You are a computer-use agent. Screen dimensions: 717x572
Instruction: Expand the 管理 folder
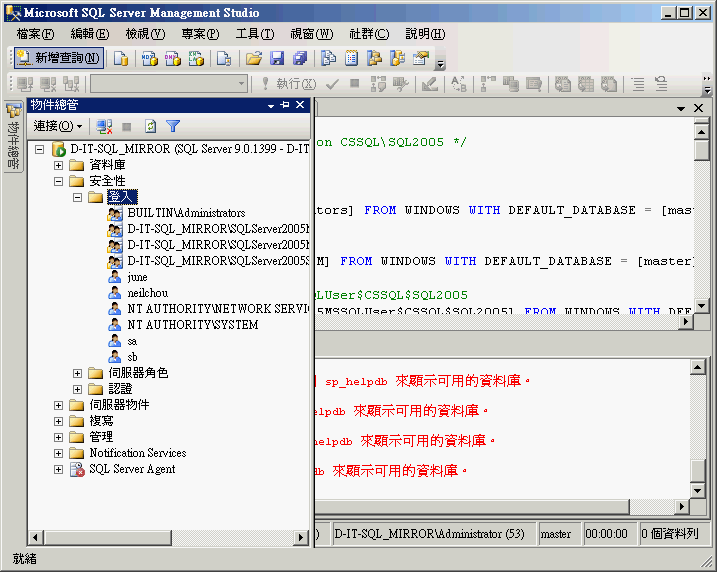point(59,437)
